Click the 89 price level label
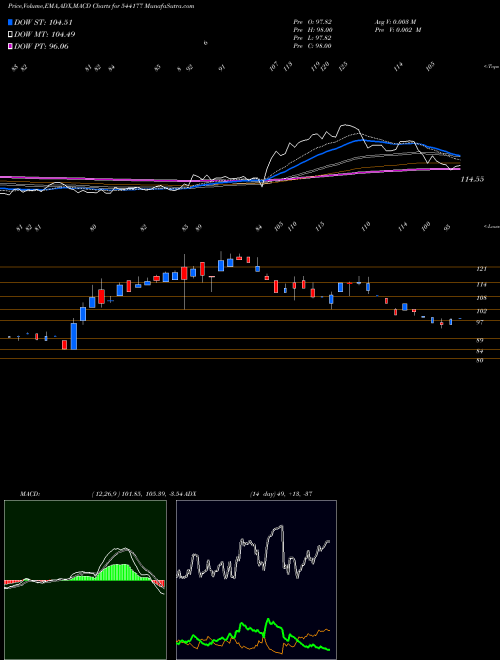Image resolution: width=500 pixels, height=660 pixels. tap(480, 340)
